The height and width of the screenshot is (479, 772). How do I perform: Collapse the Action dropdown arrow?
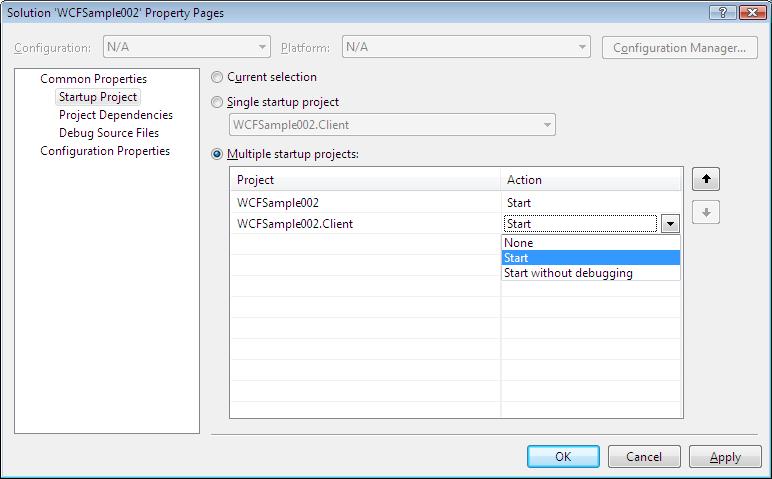pyautogui.click(x=670, y=225)
